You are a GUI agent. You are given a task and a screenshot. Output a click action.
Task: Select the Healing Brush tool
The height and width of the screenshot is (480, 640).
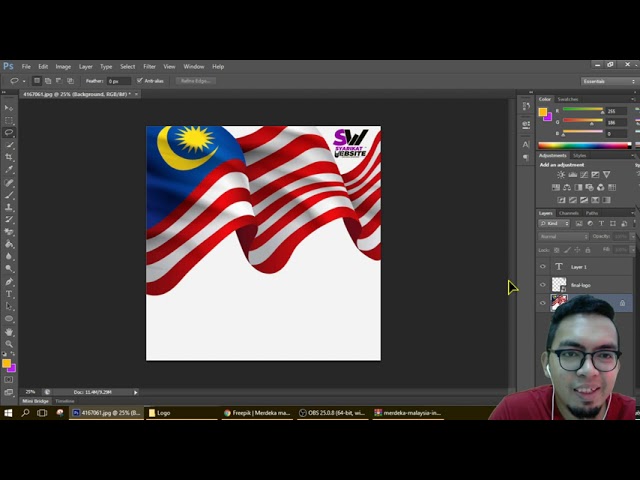click(x=9, y=182)
